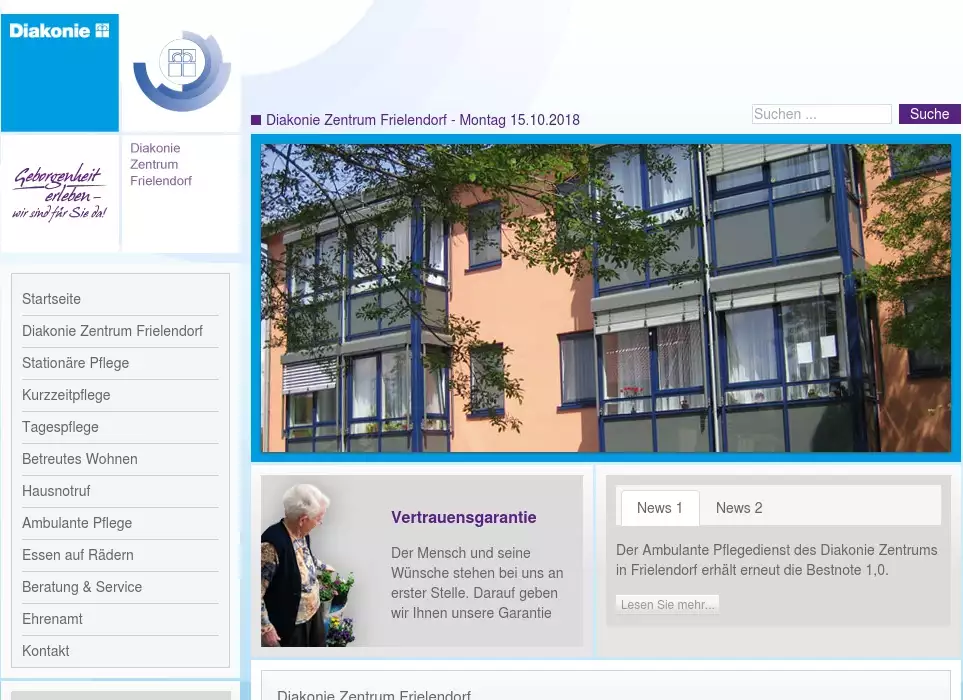Image resolution: width=963 pixels, height=700 pixels.
Task: Choose Essen auf Rädern
Action: [78, 555]
